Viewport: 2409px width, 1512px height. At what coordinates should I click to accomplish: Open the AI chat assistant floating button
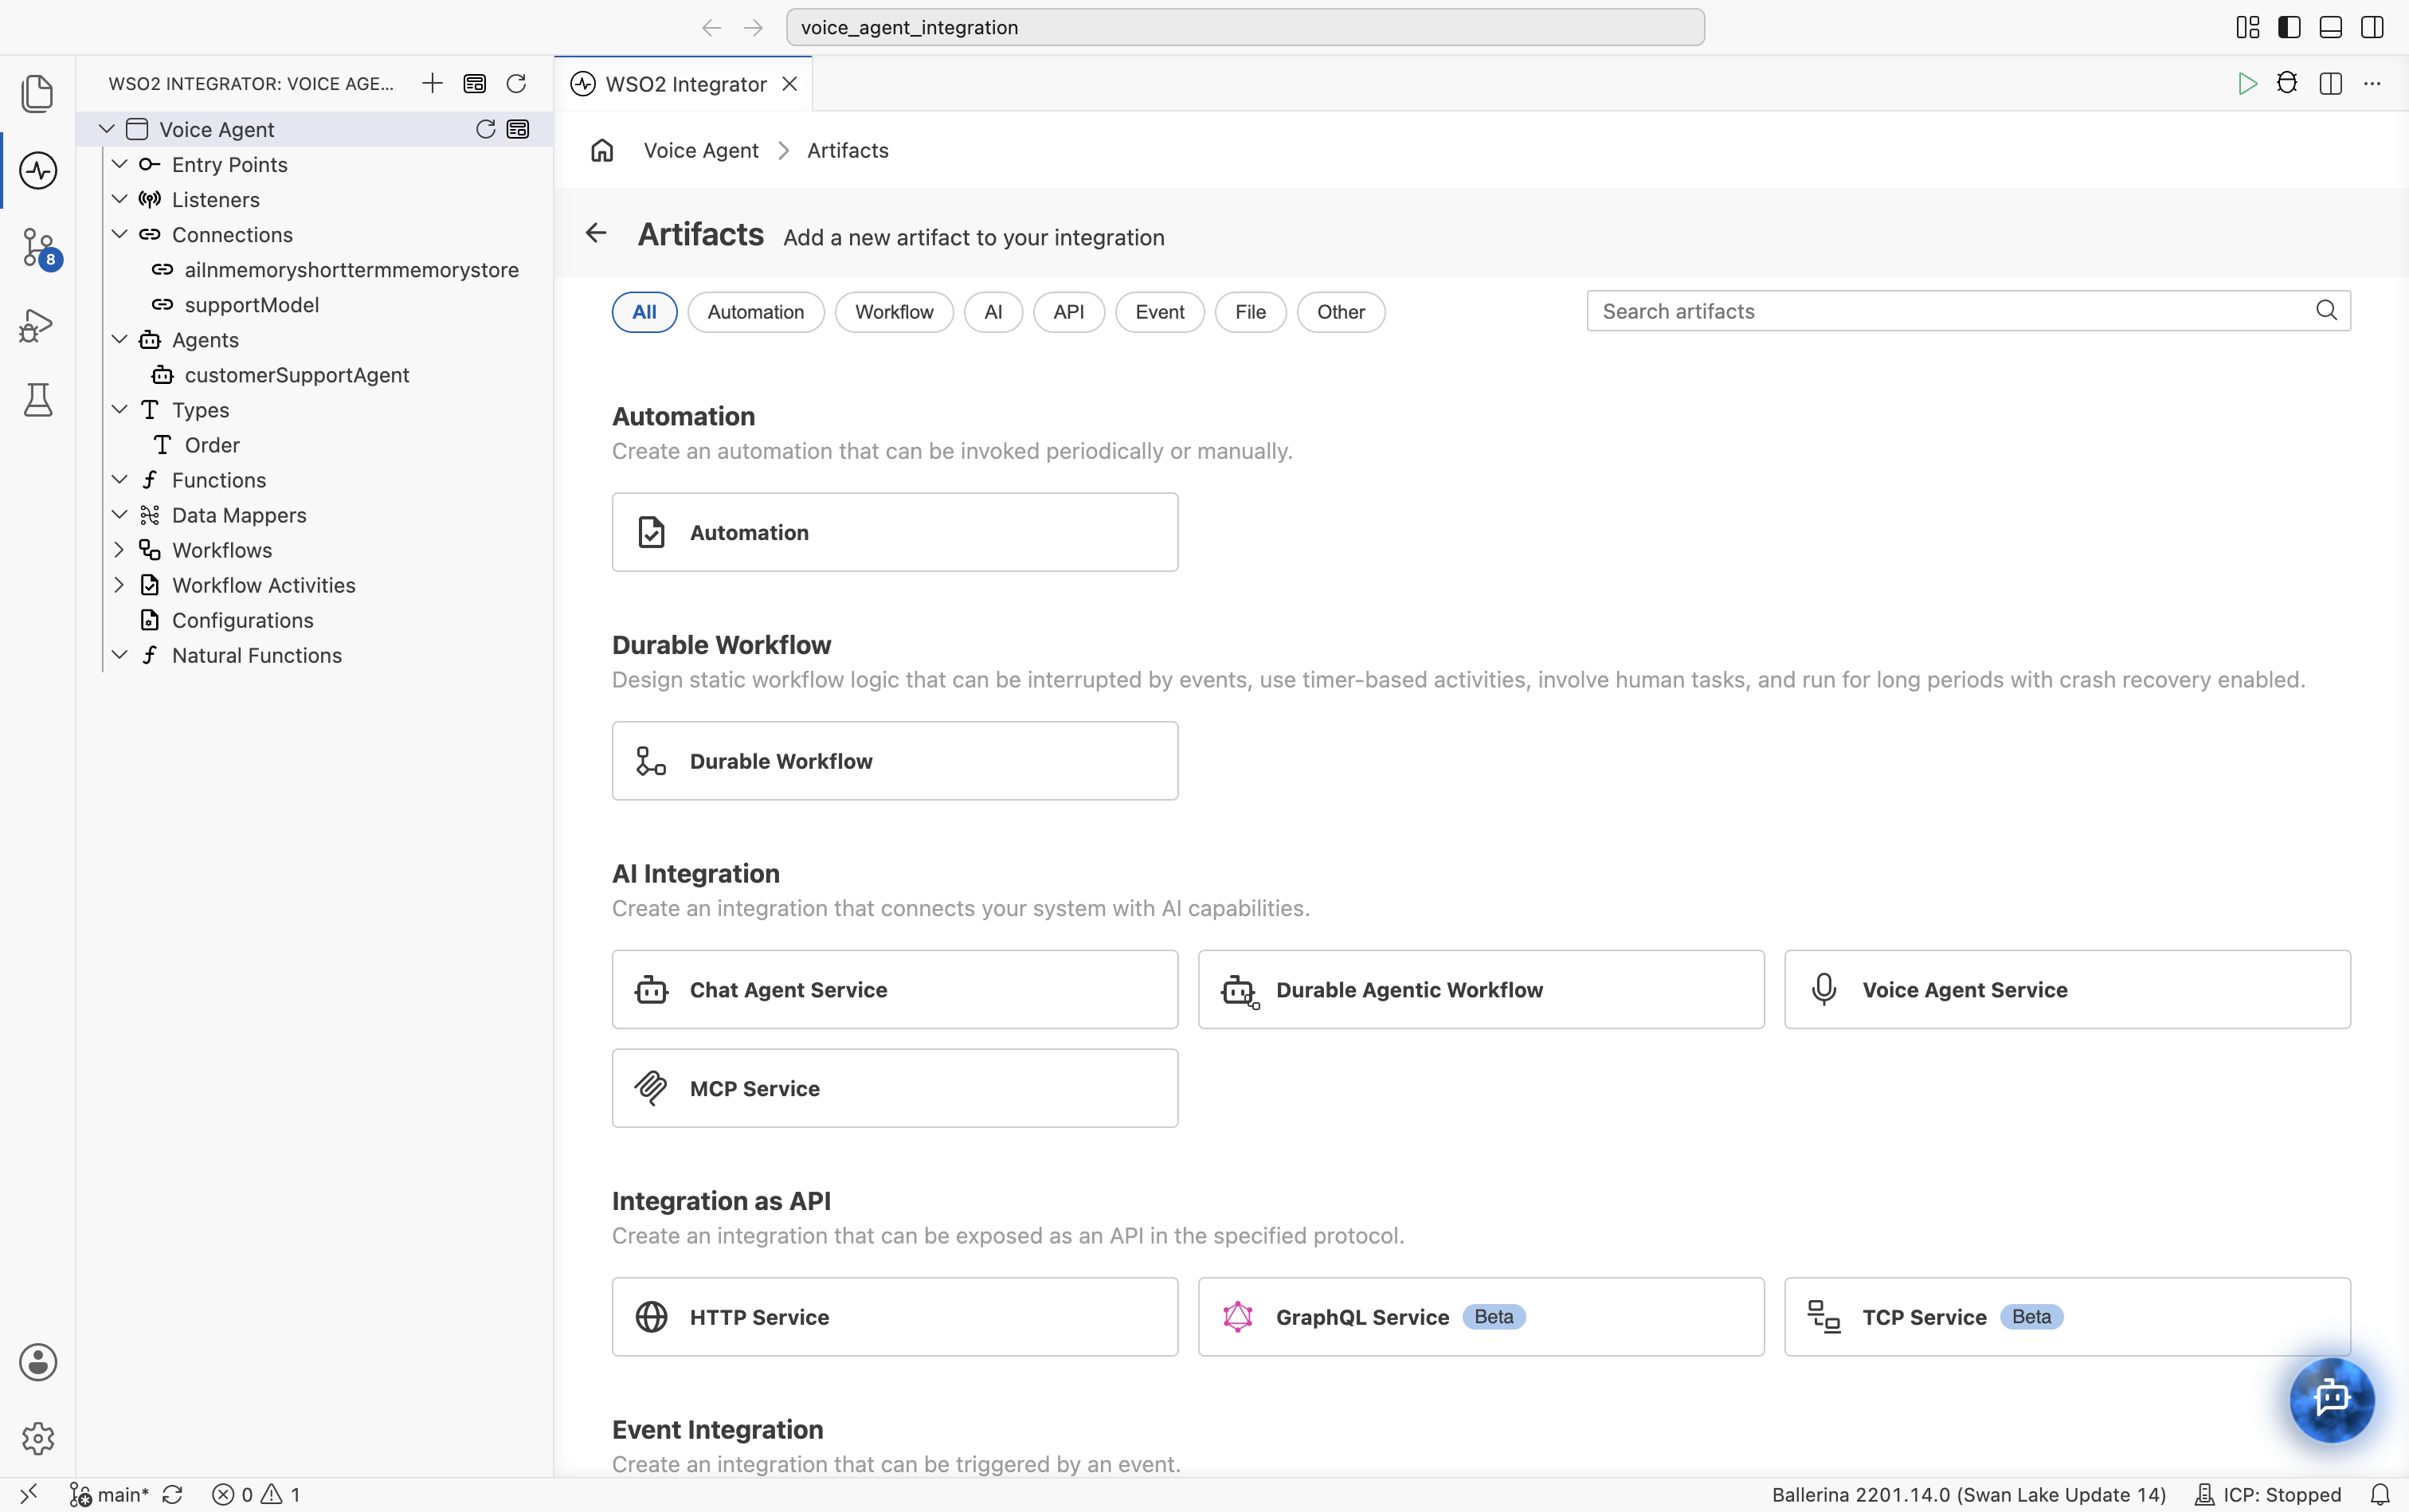pyautogui.click(x=2331, y=1399)
